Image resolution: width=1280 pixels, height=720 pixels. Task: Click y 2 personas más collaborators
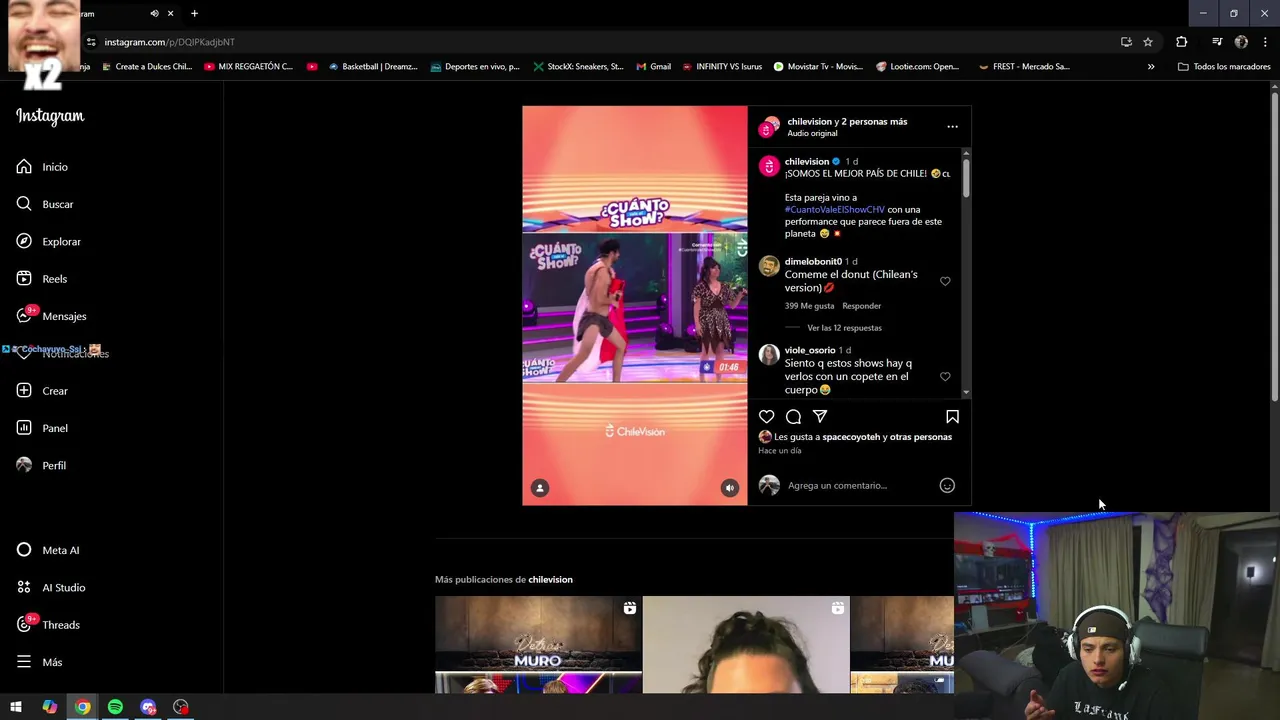click(x=871, y=122)
